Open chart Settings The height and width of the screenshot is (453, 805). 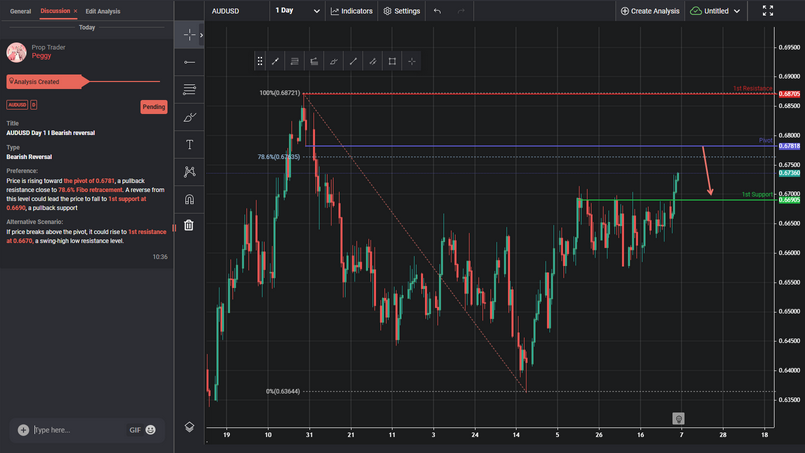coord(402,11)
